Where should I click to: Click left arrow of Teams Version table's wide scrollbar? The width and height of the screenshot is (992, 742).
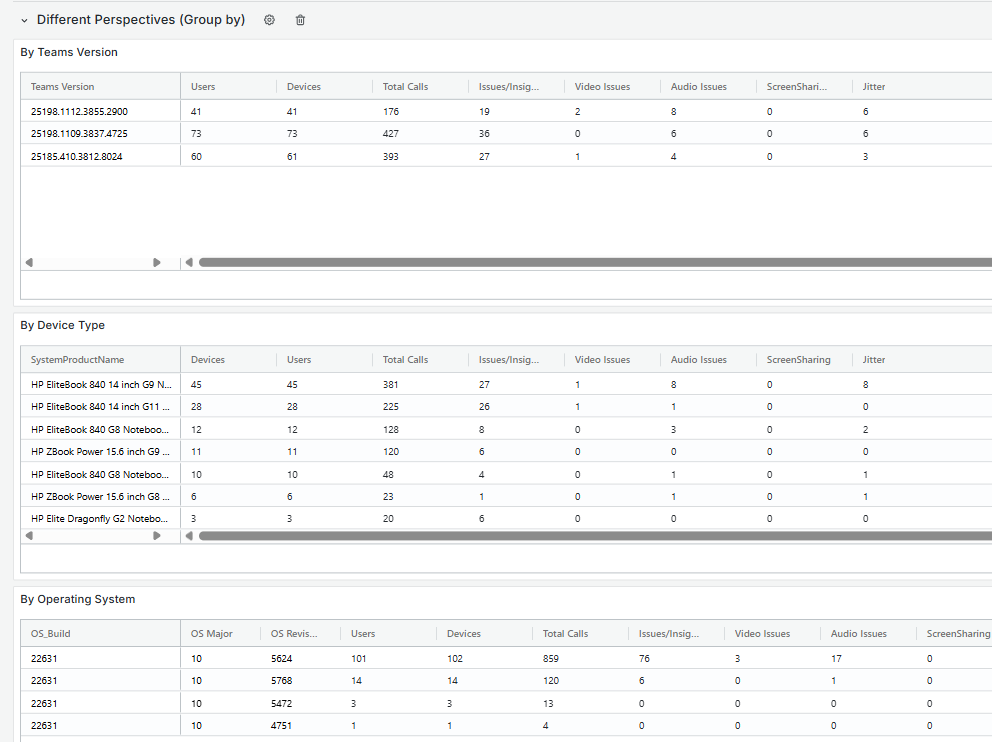189,263
